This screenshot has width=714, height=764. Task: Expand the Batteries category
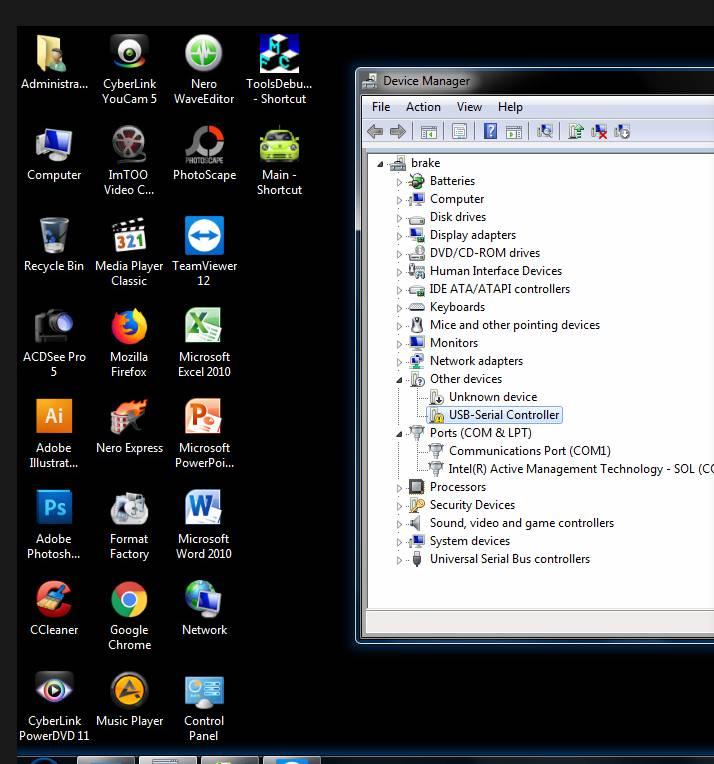(x=399, y=182)
